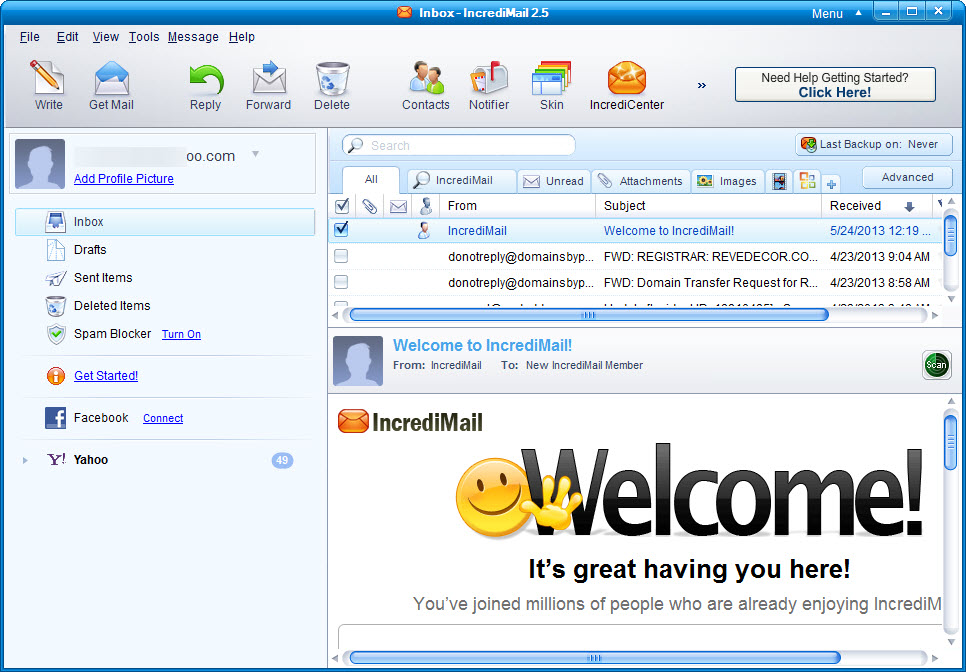Image resolution: width=966 pixels, height=672 pixels.
Task: Delete the selected email
Action: [331, 85]
